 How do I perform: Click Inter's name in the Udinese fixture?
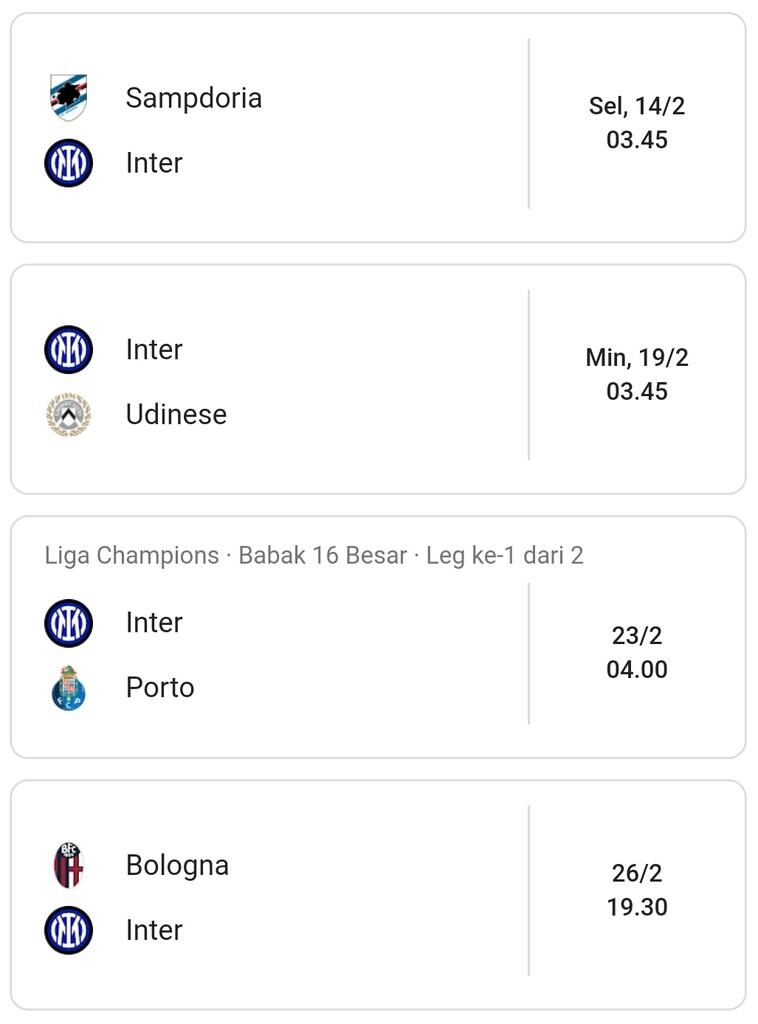point(154,350)
